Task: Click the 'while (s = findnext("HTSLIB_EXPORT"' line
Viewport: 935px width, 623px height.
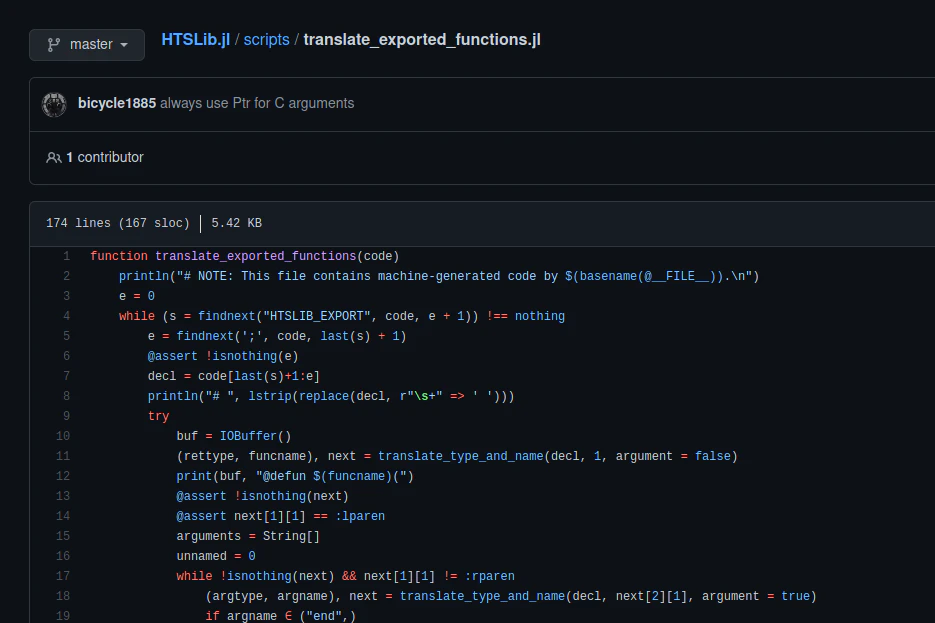Action: (x=342, y=316)
